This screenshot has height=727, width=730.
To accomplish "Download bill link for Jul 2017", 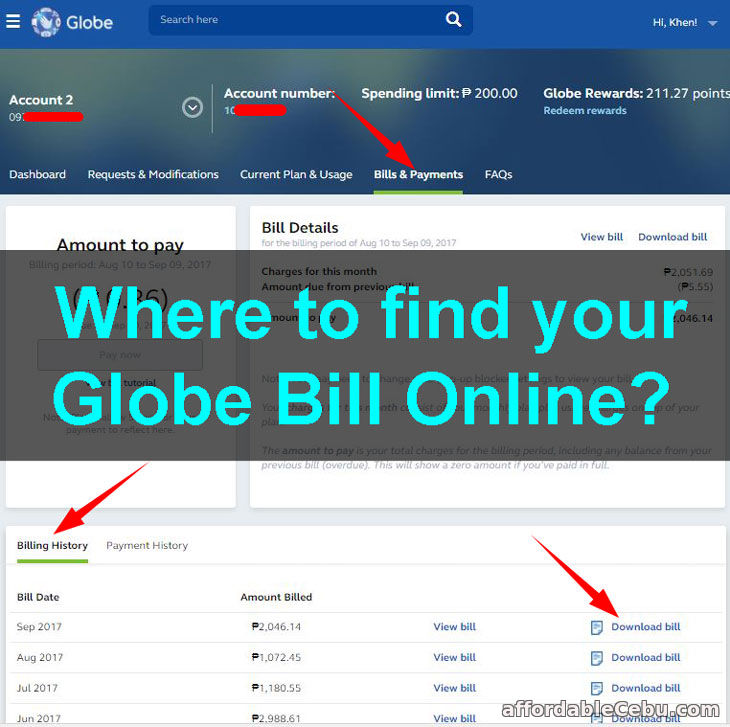I will [645, 688].
